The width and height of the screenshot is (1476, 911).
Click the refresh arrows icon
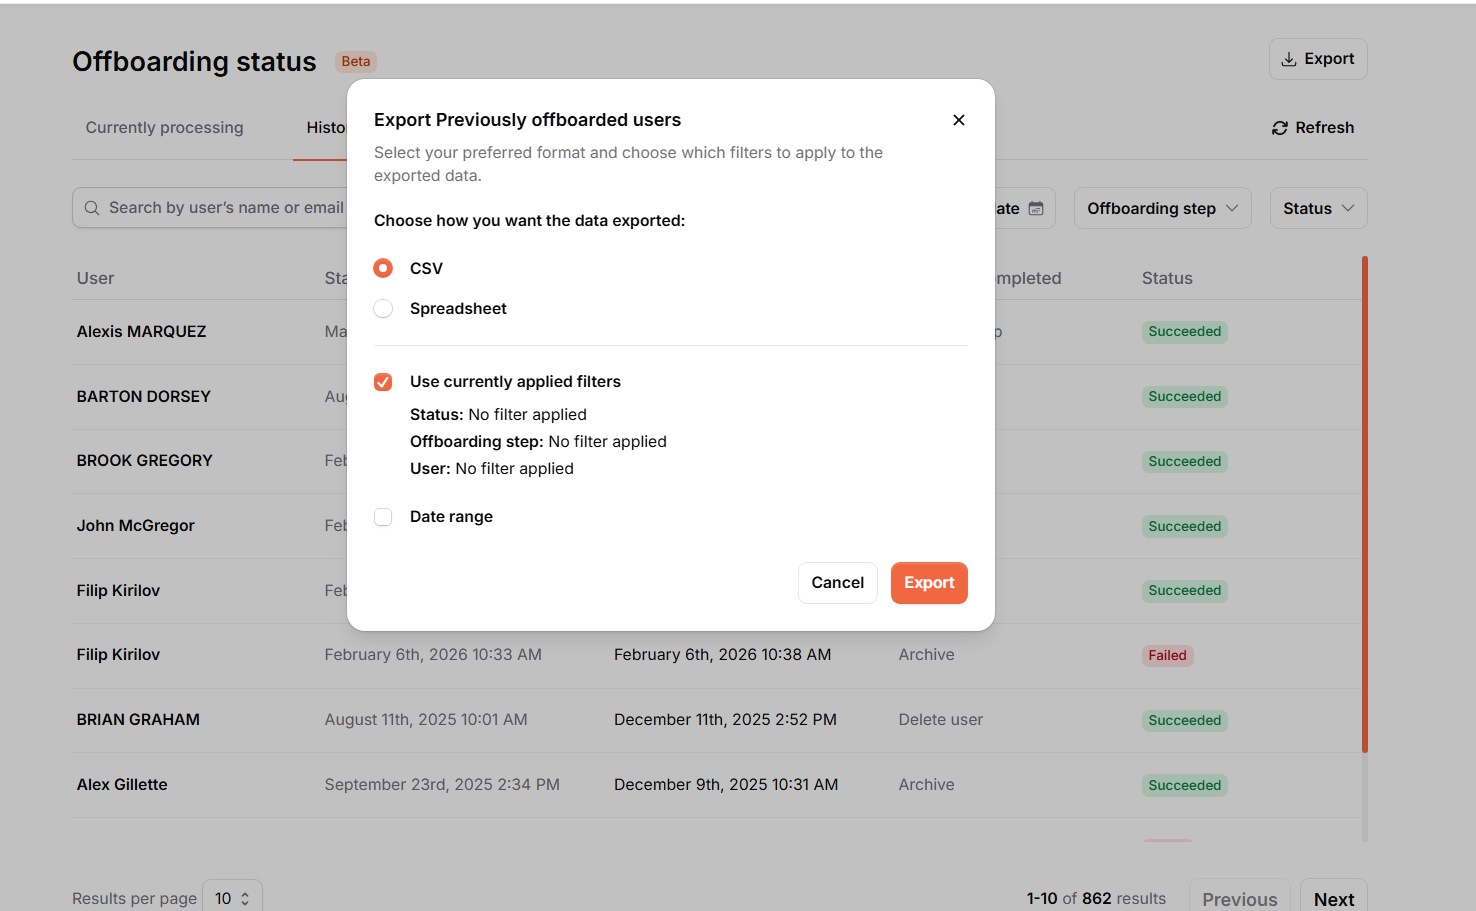(x=1279, y=128)
